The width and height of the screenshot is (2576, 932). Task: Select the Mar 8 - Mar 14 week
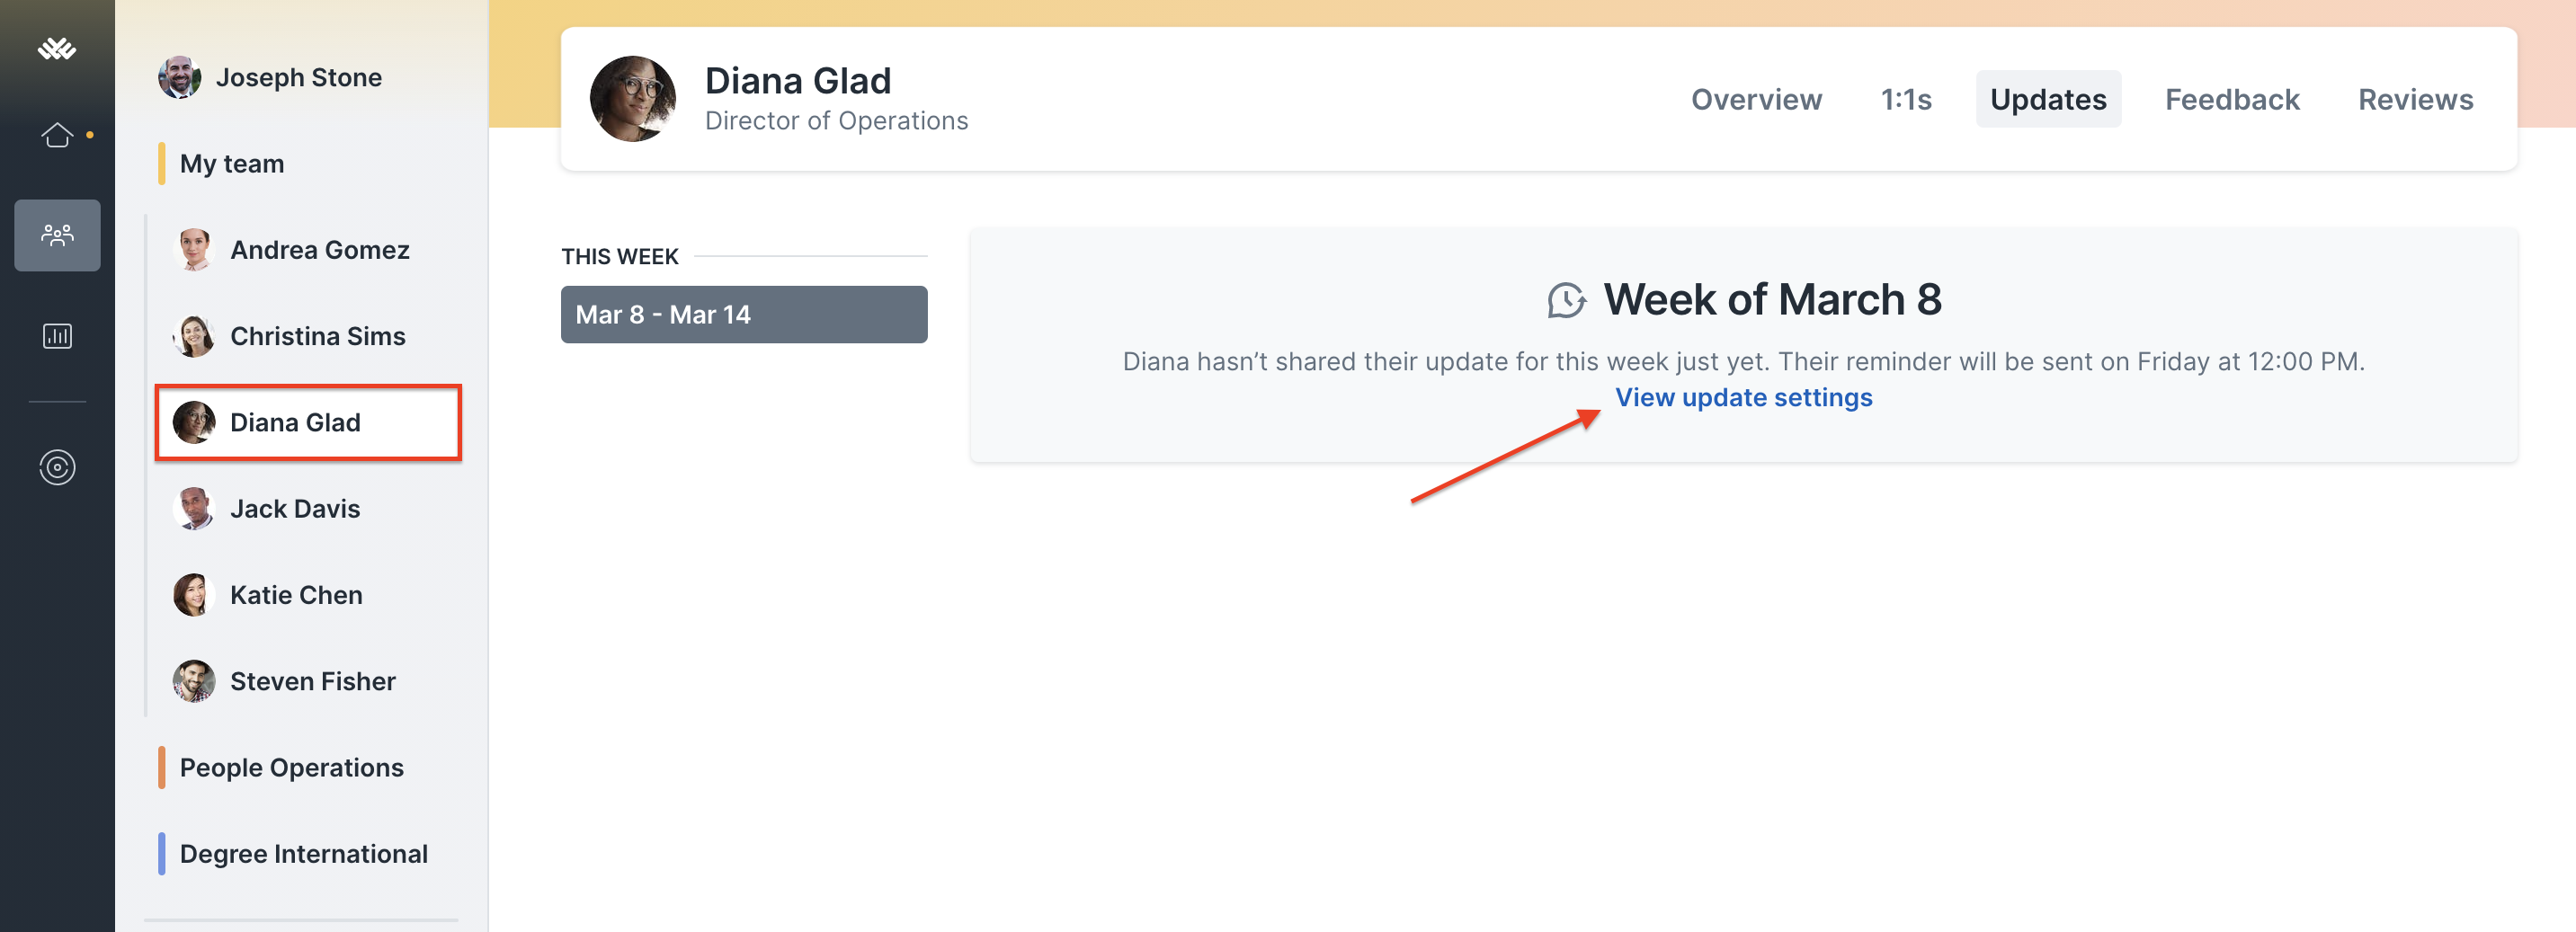744,314
